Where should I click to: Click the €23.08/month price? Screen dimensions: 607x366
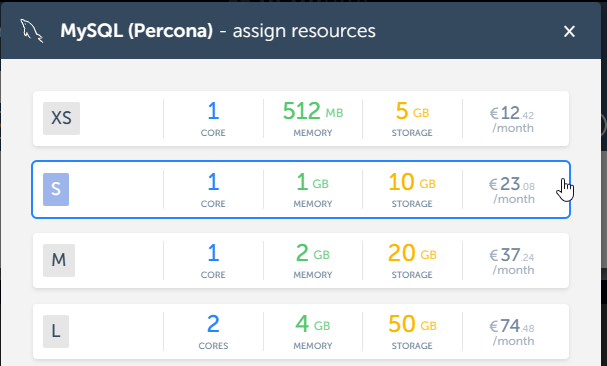click(512, 190)
